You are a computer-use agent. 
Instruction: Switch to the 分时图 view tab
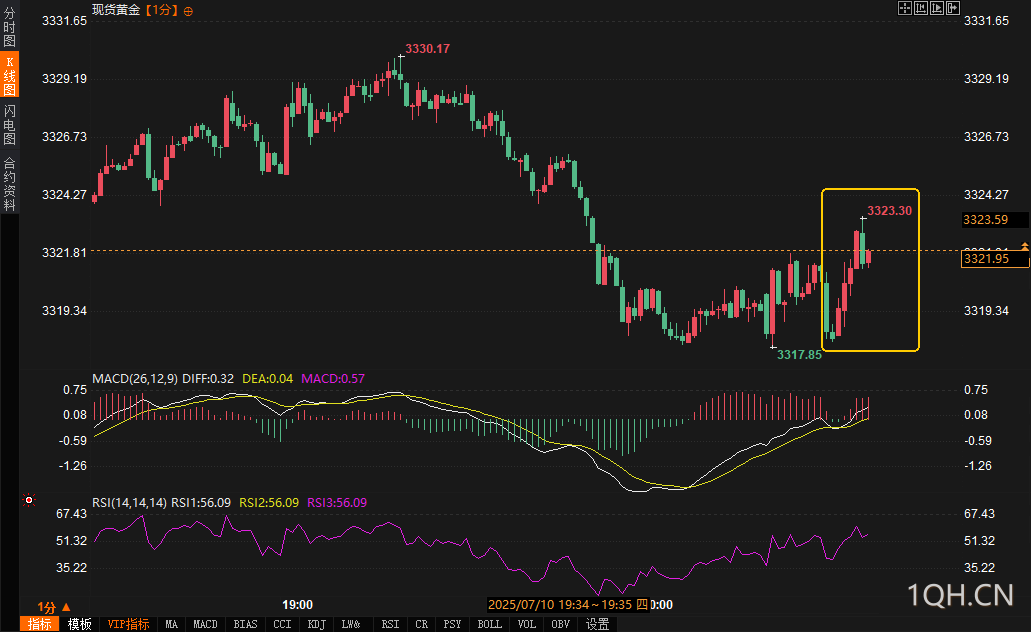point(10,28)
